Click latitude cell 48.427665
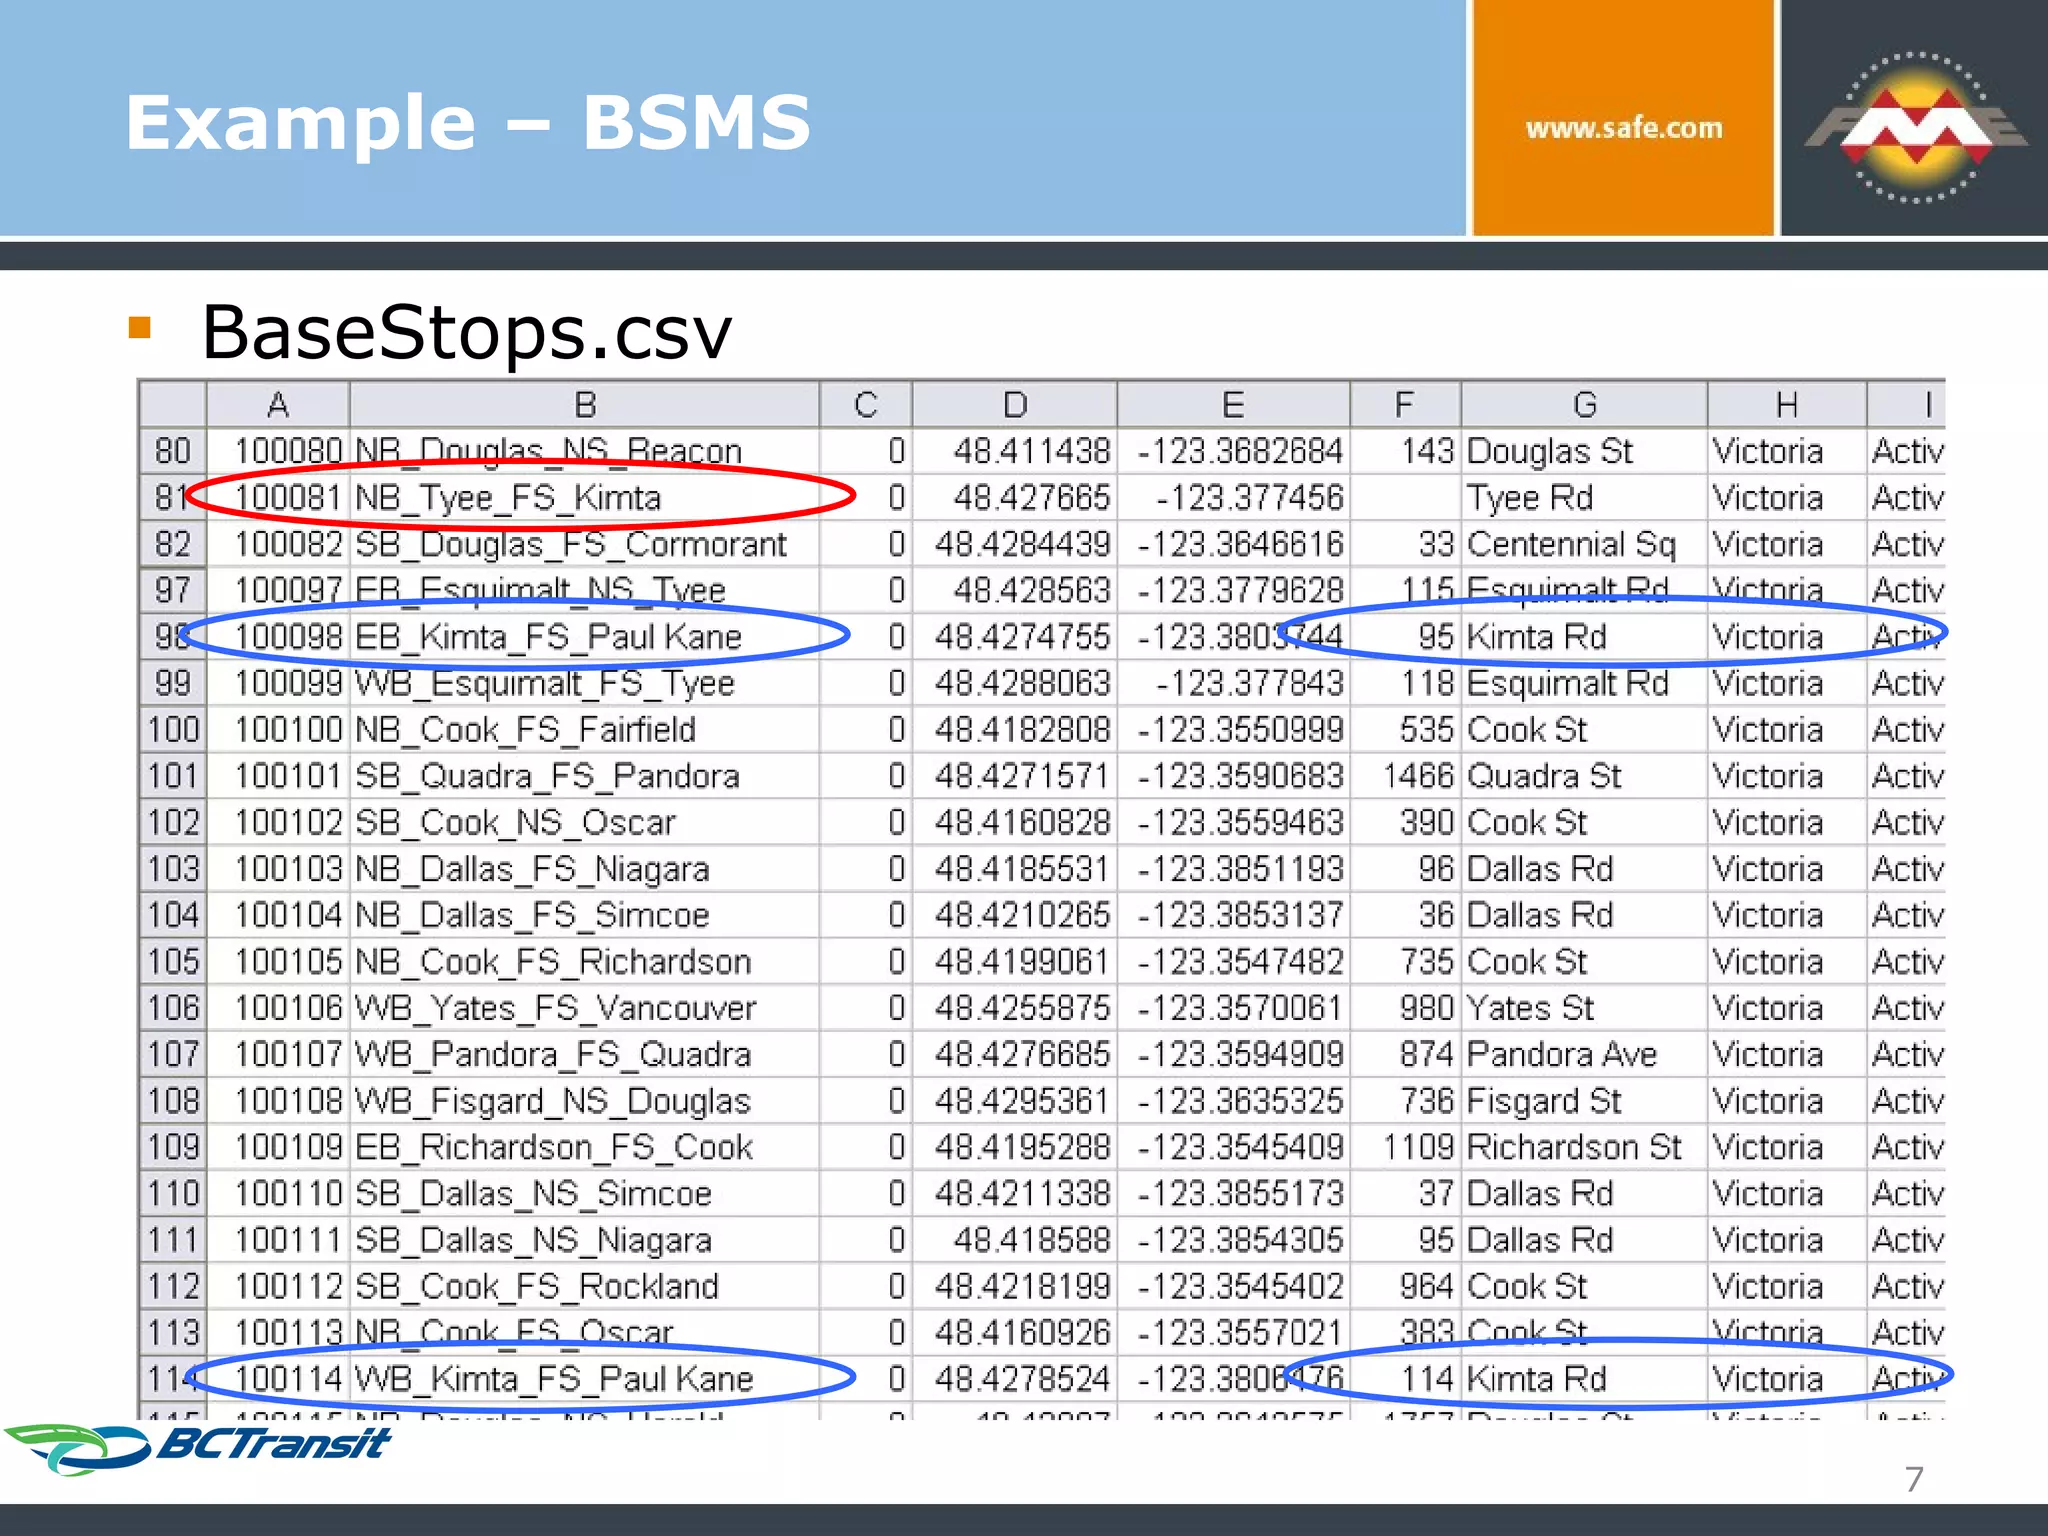 (x=1014, y=498)
